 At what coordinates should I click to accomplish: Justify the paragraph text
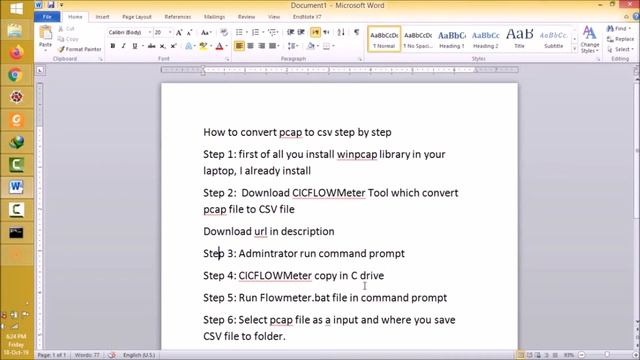click(x=272, y=46)
